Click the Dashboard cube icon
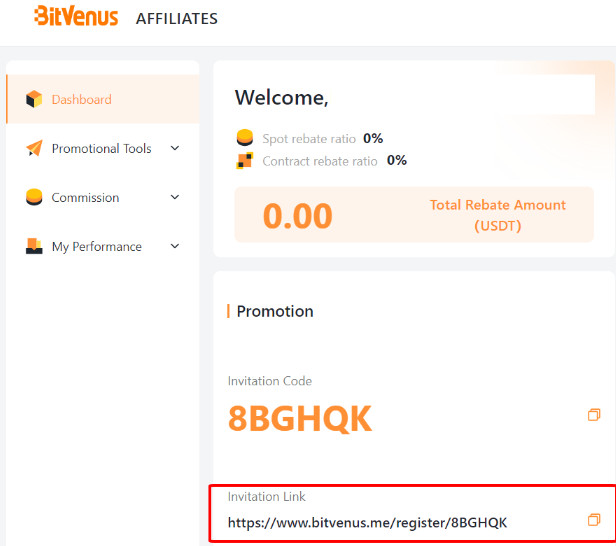The width and height of the screenshot is (616, 546). point(34,99)
